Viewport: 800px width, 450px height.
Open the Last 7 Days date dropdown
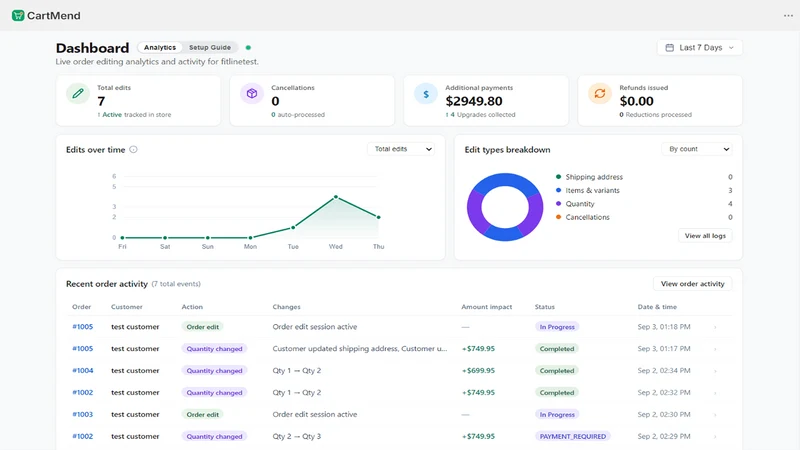699,47
